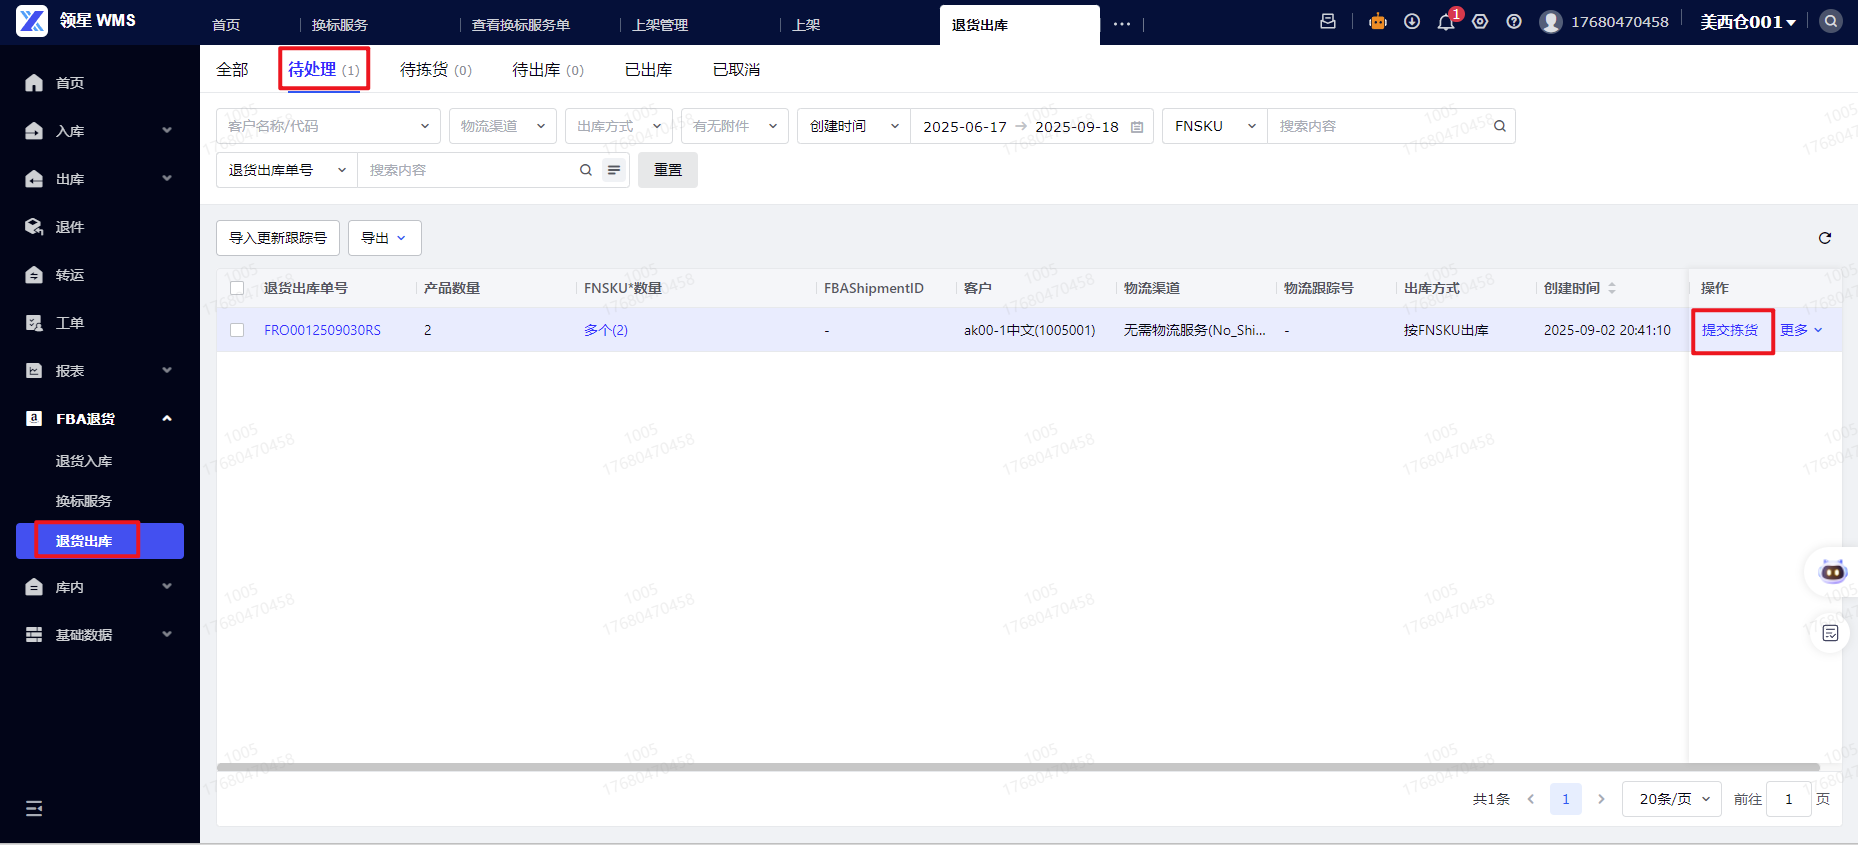1858x845 pixels.
Task: Click the 导入更新跟踪号 button
Action: tap(278, 238)
